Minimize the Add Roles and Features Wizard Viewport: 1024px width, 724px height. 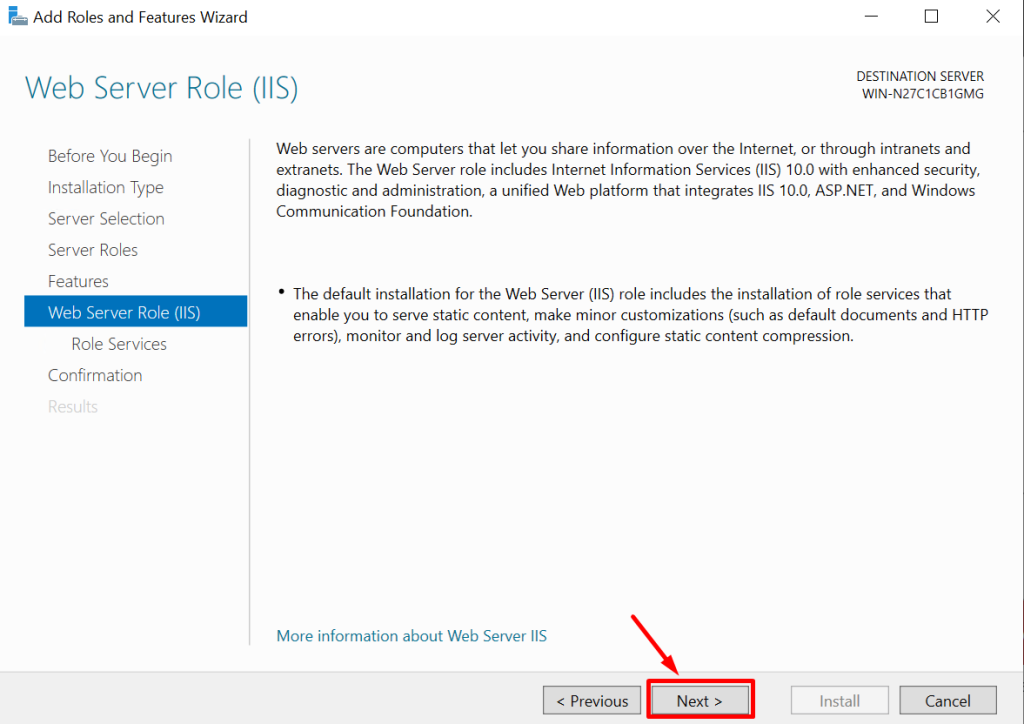871,17
